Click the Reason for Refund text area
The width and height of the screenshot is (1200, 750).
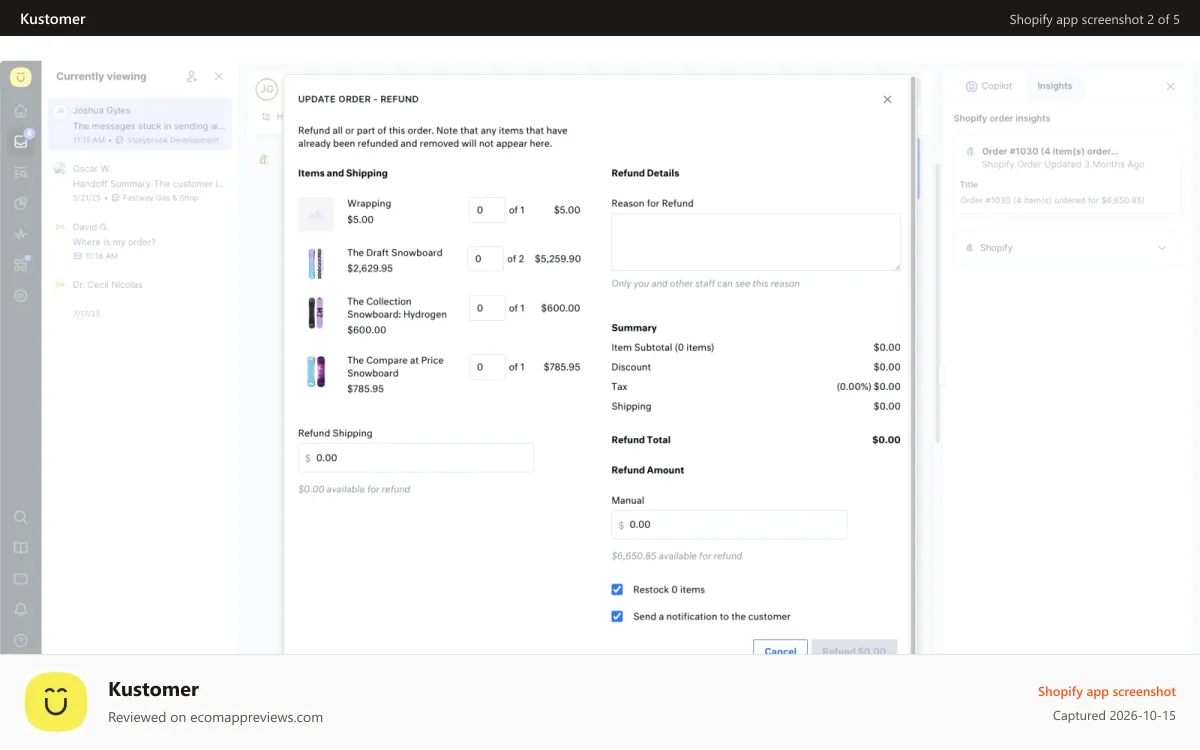756,242
